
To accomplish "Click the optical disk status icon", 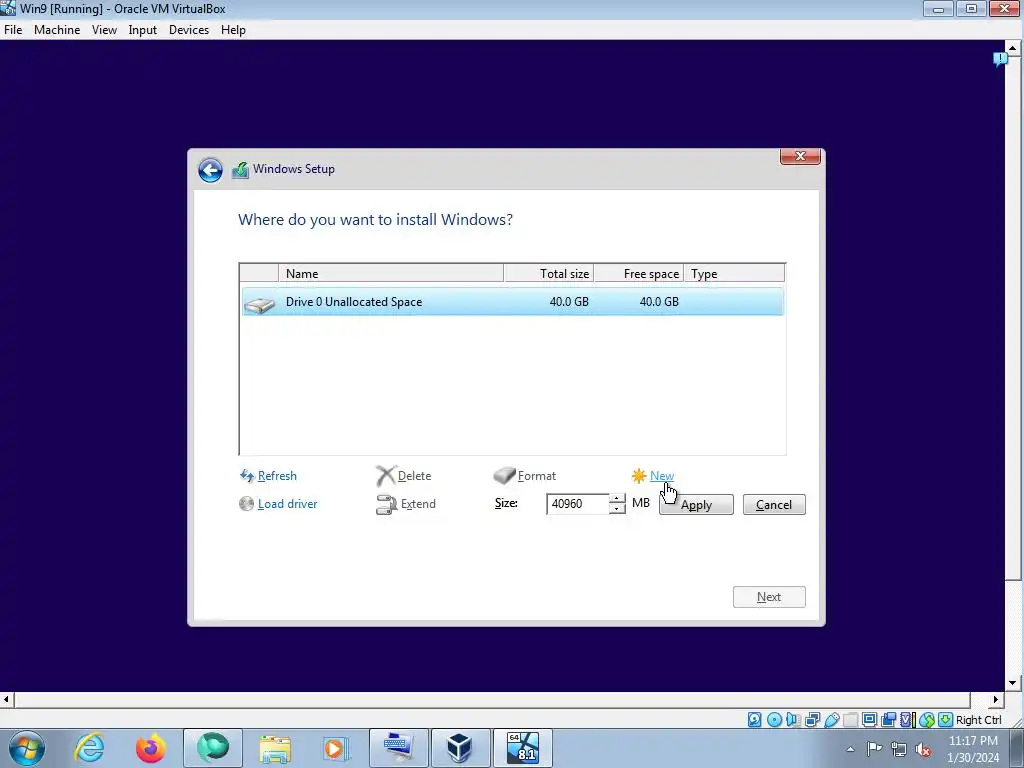I will tap(775, 720).
